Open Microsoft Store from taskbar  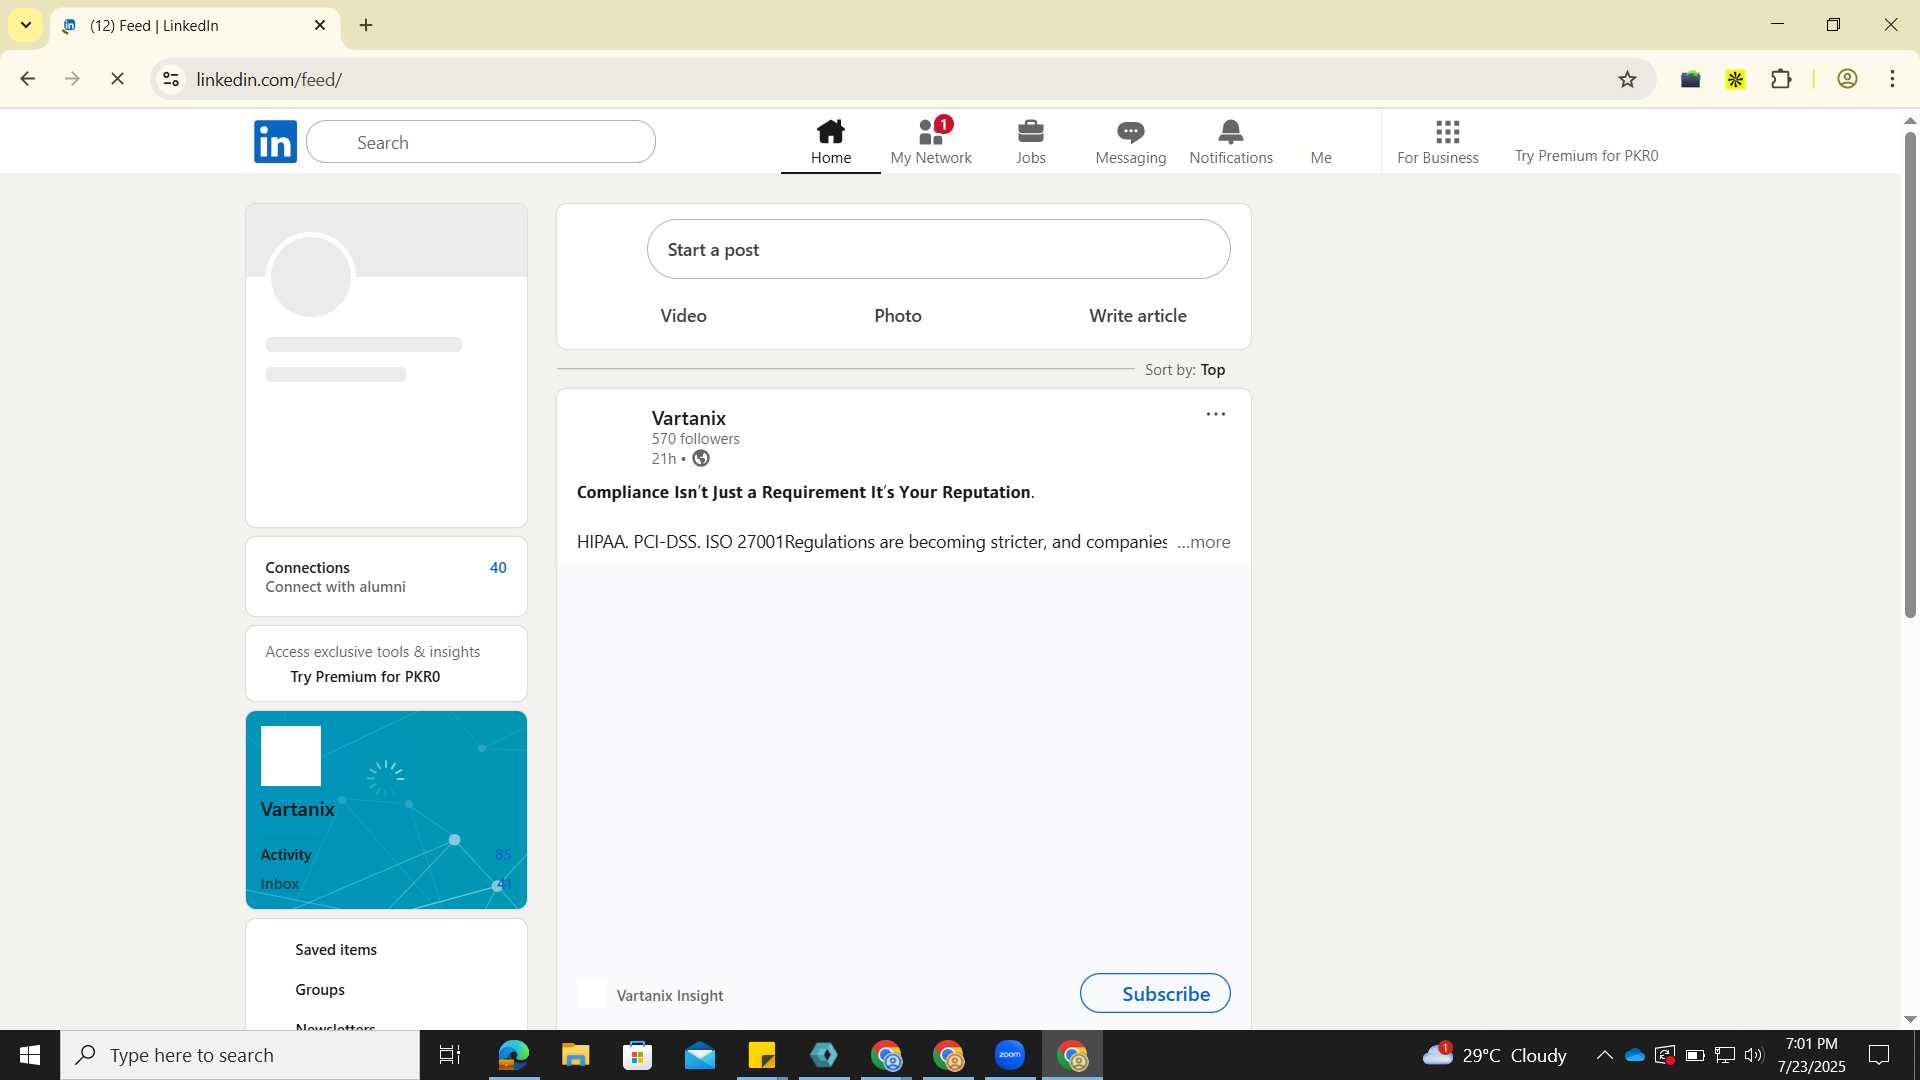click(637, 1055)
